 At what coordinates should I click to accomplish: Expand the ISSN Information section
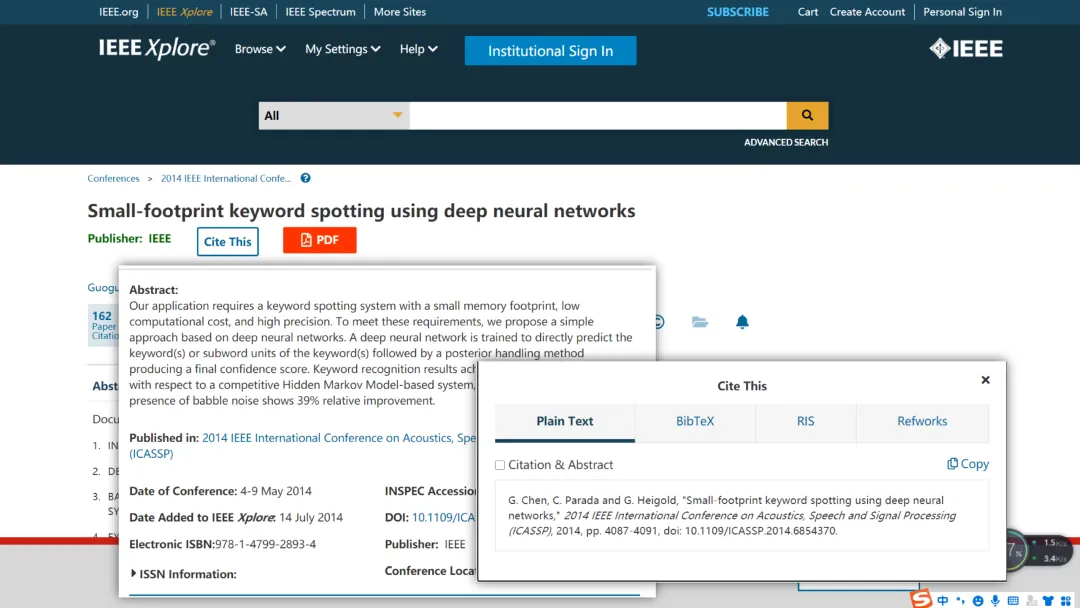pos(183,574)
